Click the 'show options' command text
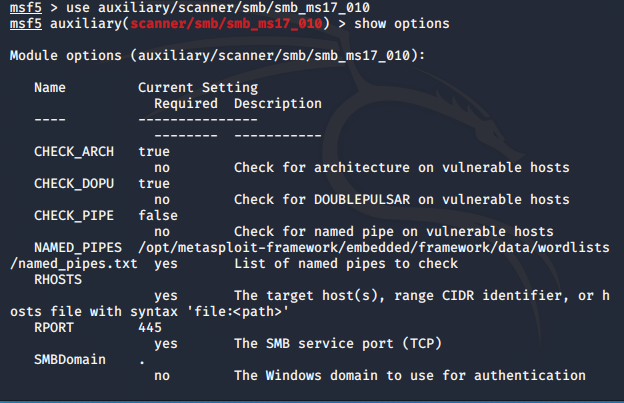Image resolution: width=624 pixels, height=403 pixels. [402, 23]
